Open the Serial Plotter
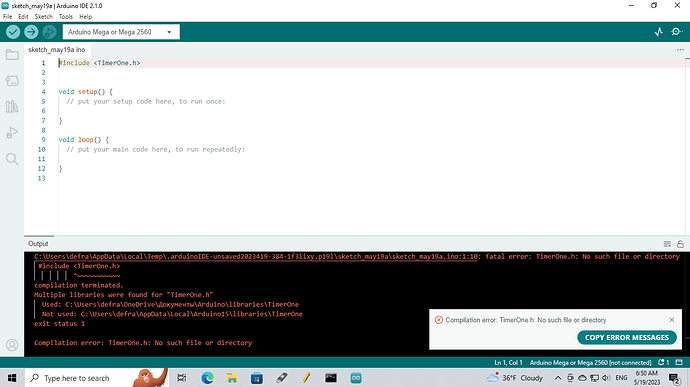 pyautogui.click(x=659, y=32)
